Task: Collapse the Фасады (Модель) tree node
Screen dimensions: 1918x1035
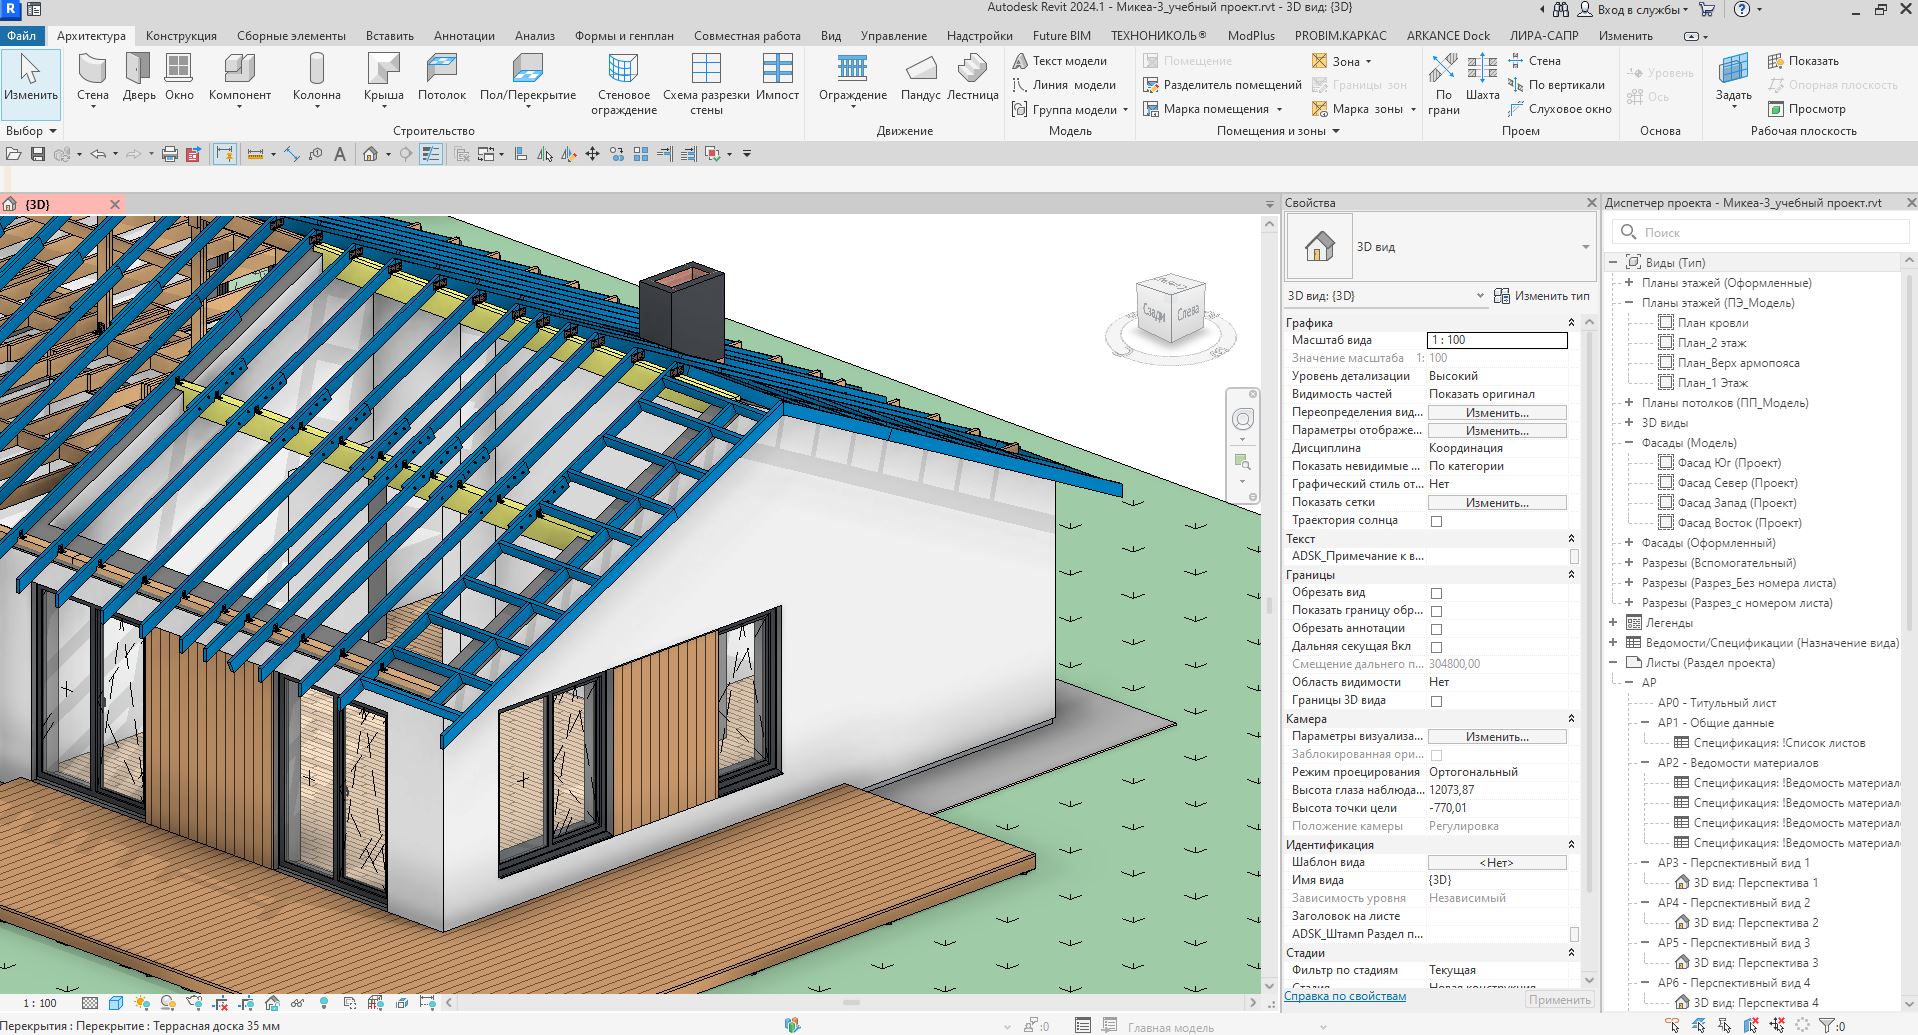Action: pos(1629,443)
